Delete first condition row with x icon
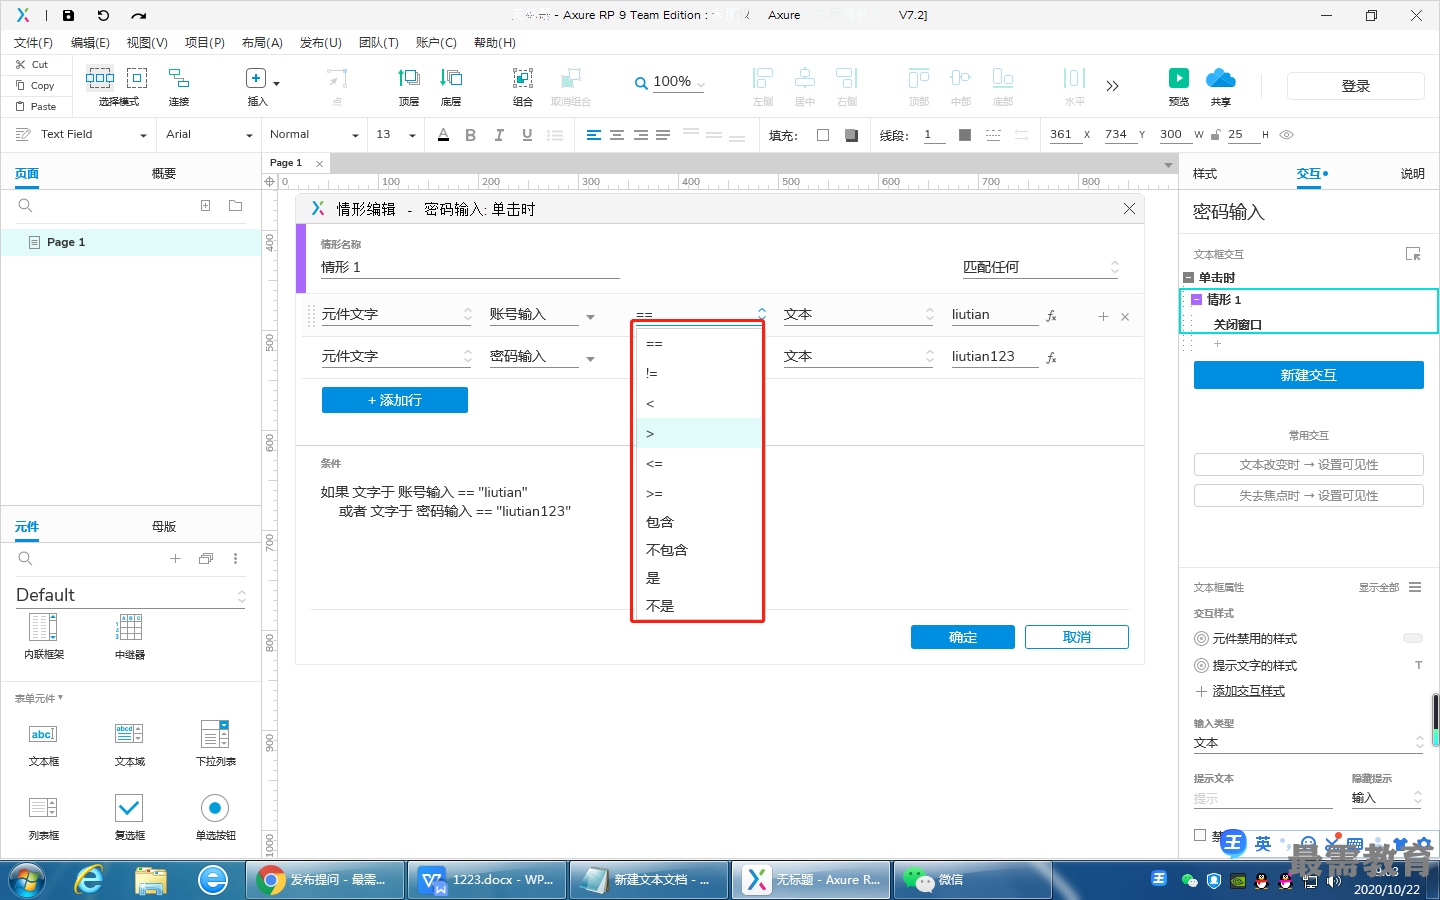The width and height of the screenshot is (1440, 900). (x=1125, y=317)
